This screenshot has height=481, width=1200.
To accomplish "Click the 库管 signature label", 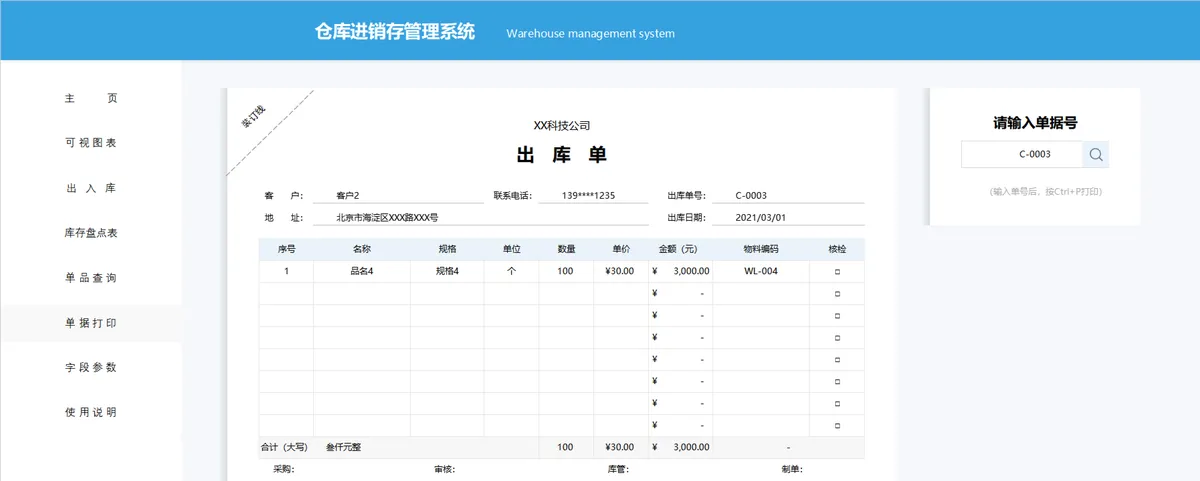I will (x=618, y=469).
